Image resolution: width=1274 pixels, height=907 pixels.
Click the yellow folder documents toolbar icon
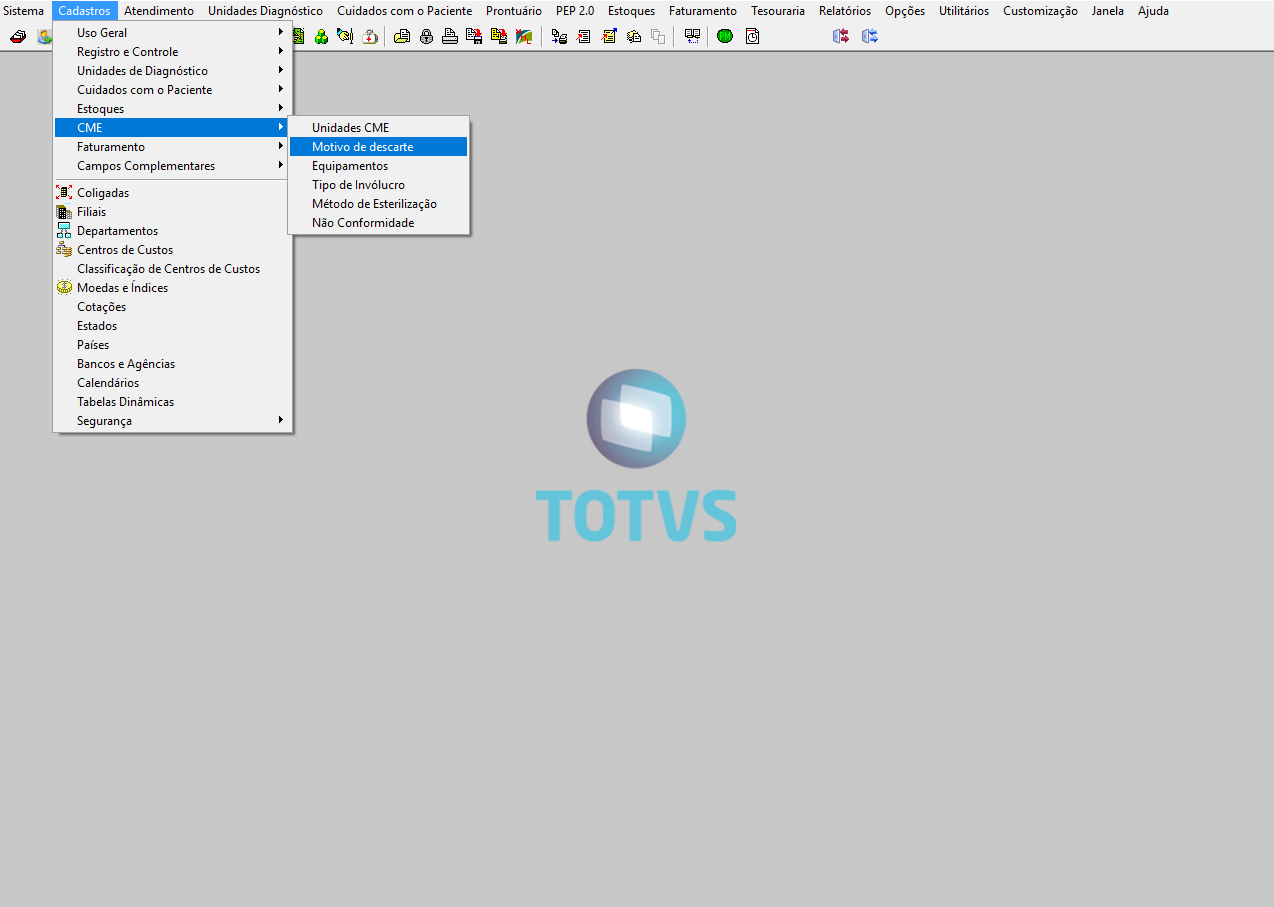[401, 36]
